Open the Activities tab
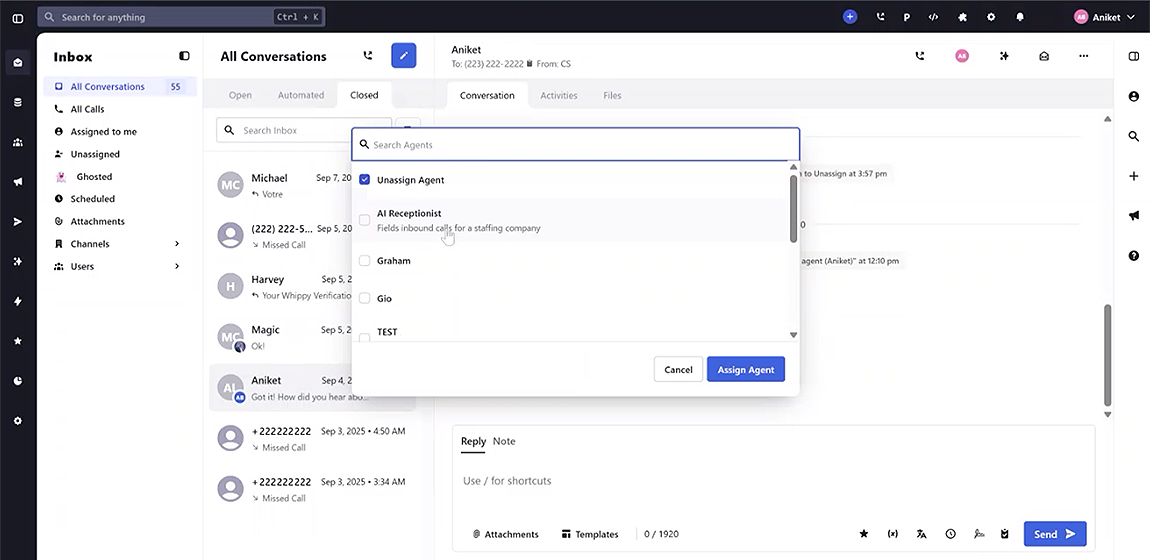 [559, 95]
